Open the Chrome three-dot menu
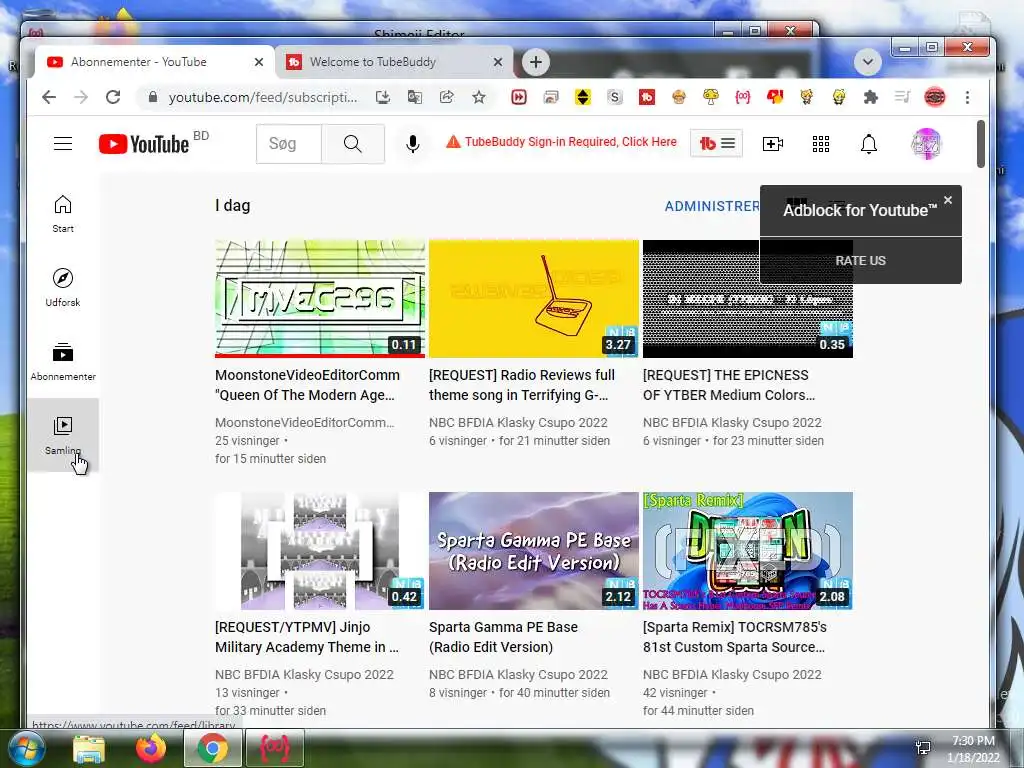1024x768 pixels. pyautogui.click(x=967, y=97)
